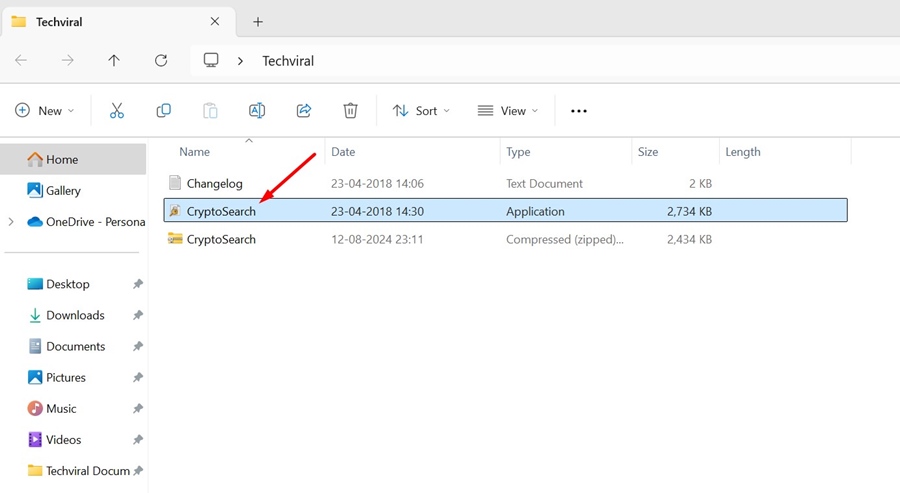Screen dimensions: 900x493
Task: Open the Videos quick access folder
Action: 55,439
